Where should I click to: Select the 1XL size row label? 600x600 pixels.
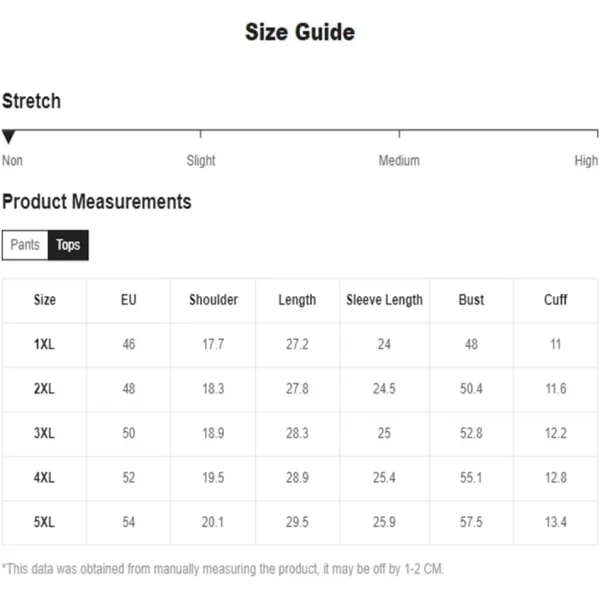pyautogui.click(x=44, y=344)
